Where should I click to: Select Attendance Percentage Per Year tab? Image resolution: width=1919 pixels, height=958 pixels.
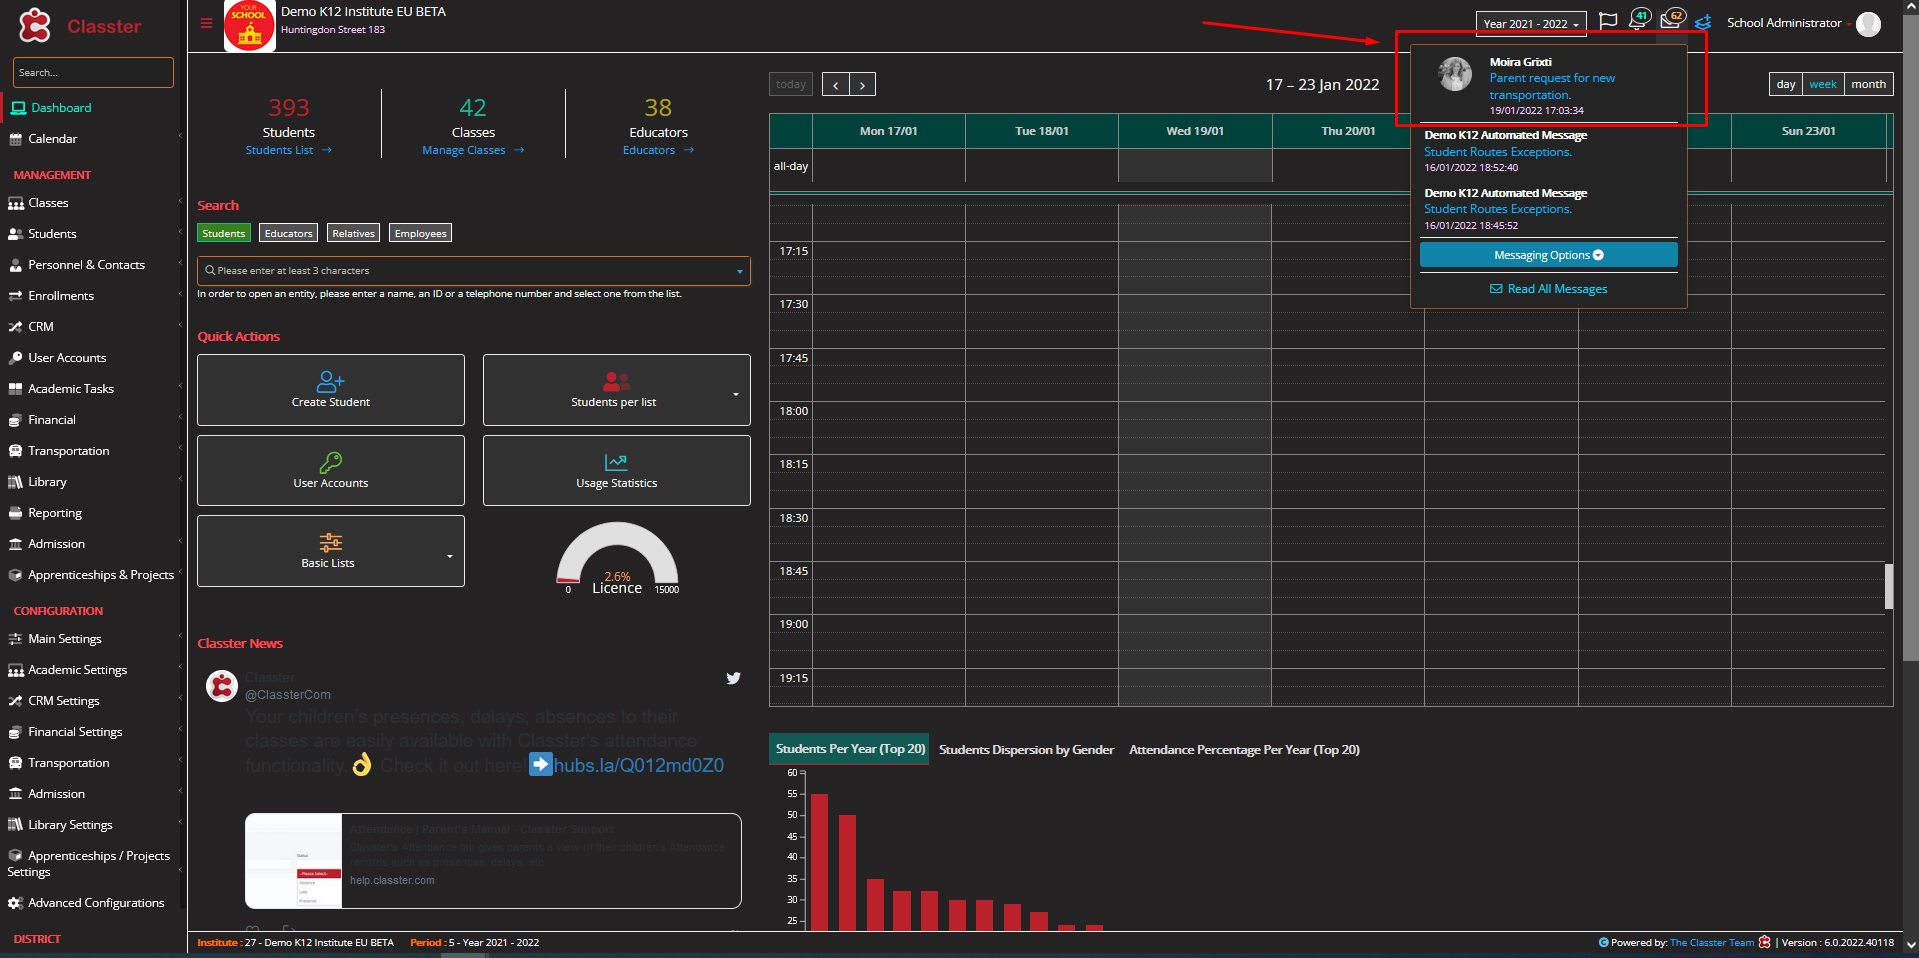pyautogui.click(x=1244, y=750)
